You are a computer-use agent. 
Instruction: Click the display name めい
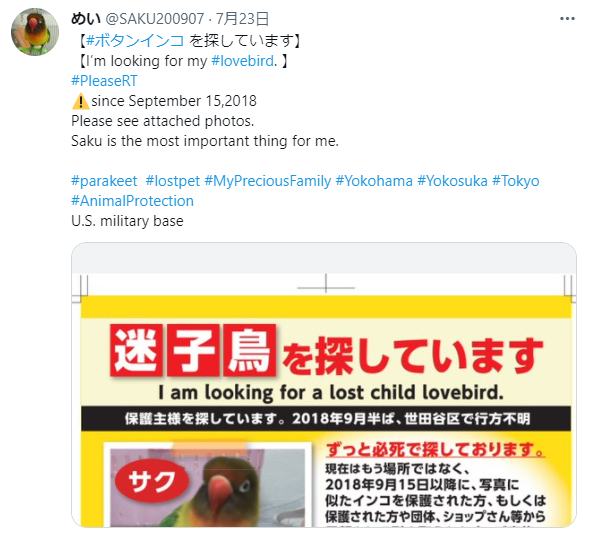pos(86,19)
